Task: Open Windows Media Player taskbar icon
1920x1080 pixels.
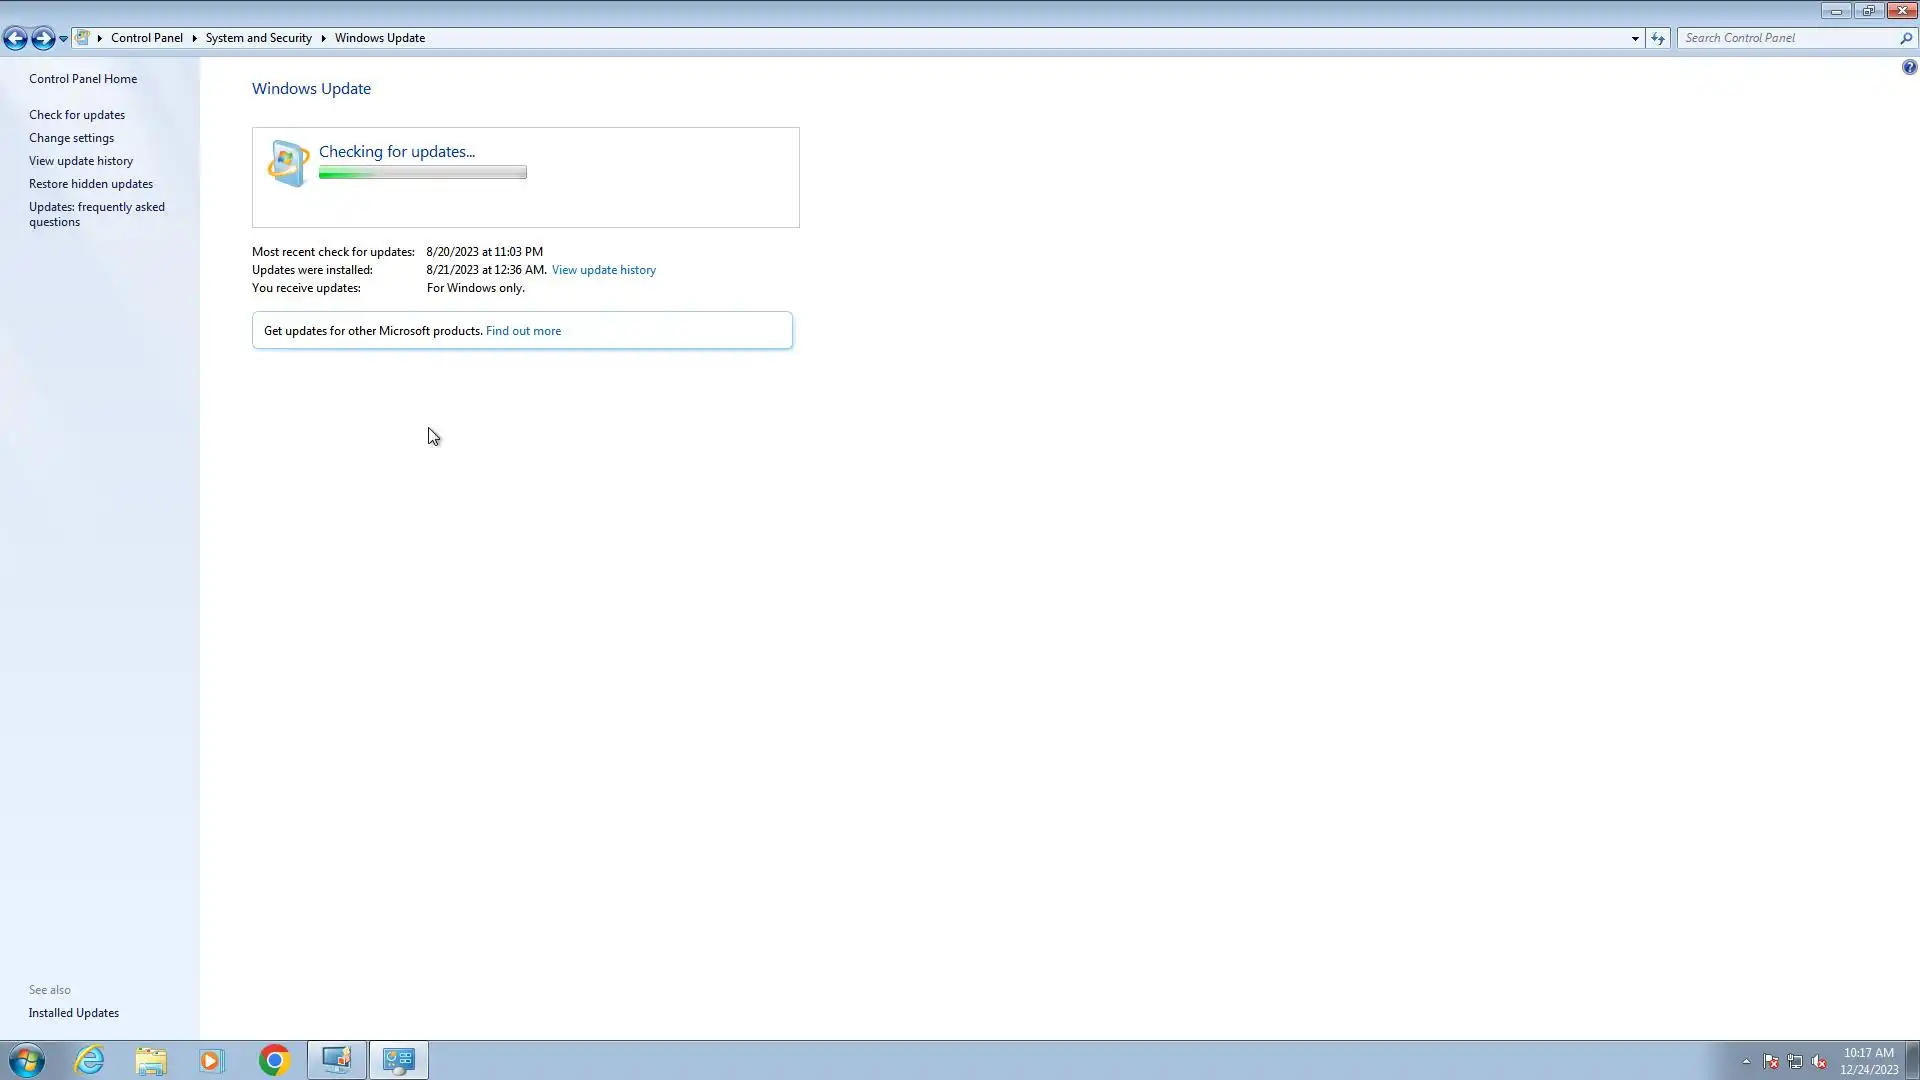Action: pos(212,1060)
